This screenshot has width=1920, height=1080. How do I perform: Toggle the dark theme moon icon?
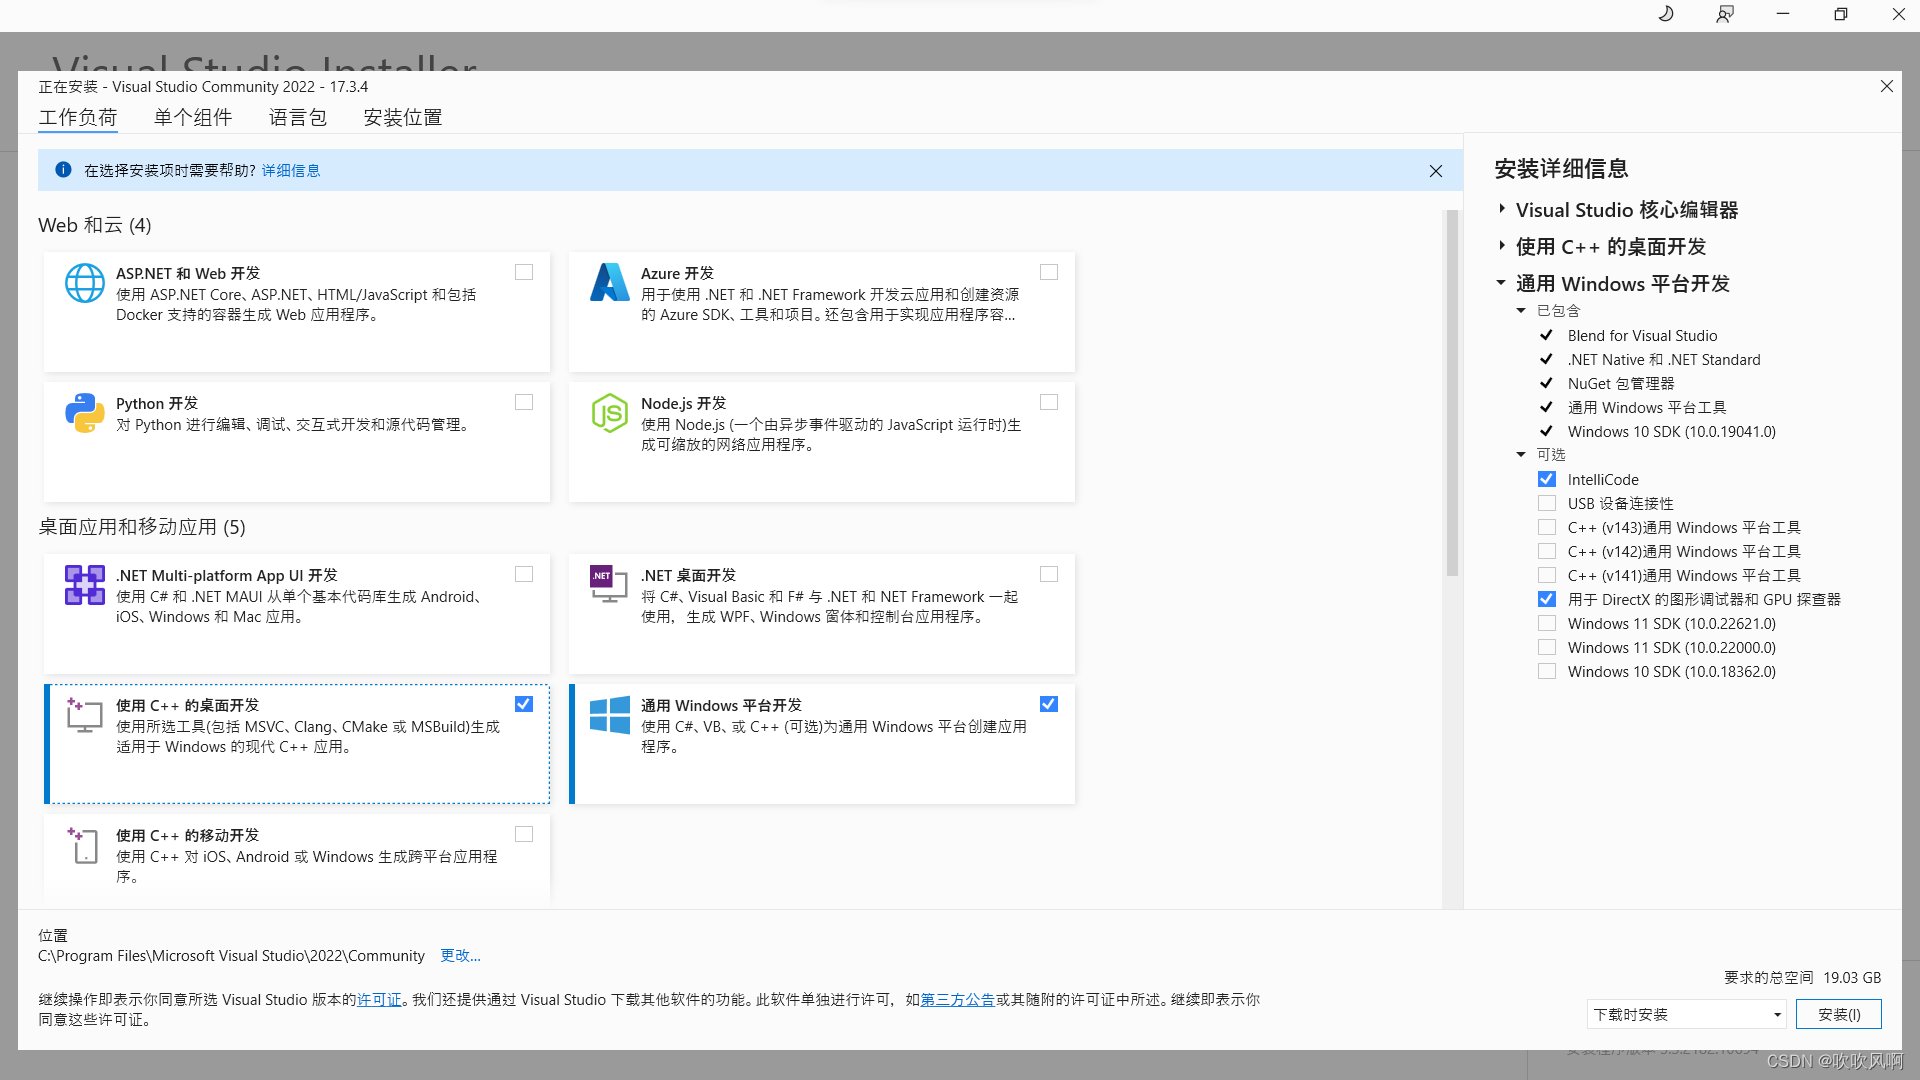tap(1666, 14)
